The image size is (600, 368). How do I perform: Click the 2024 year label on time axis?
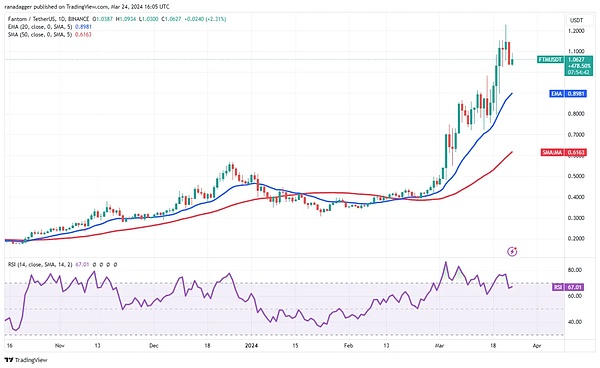point(251,346)
